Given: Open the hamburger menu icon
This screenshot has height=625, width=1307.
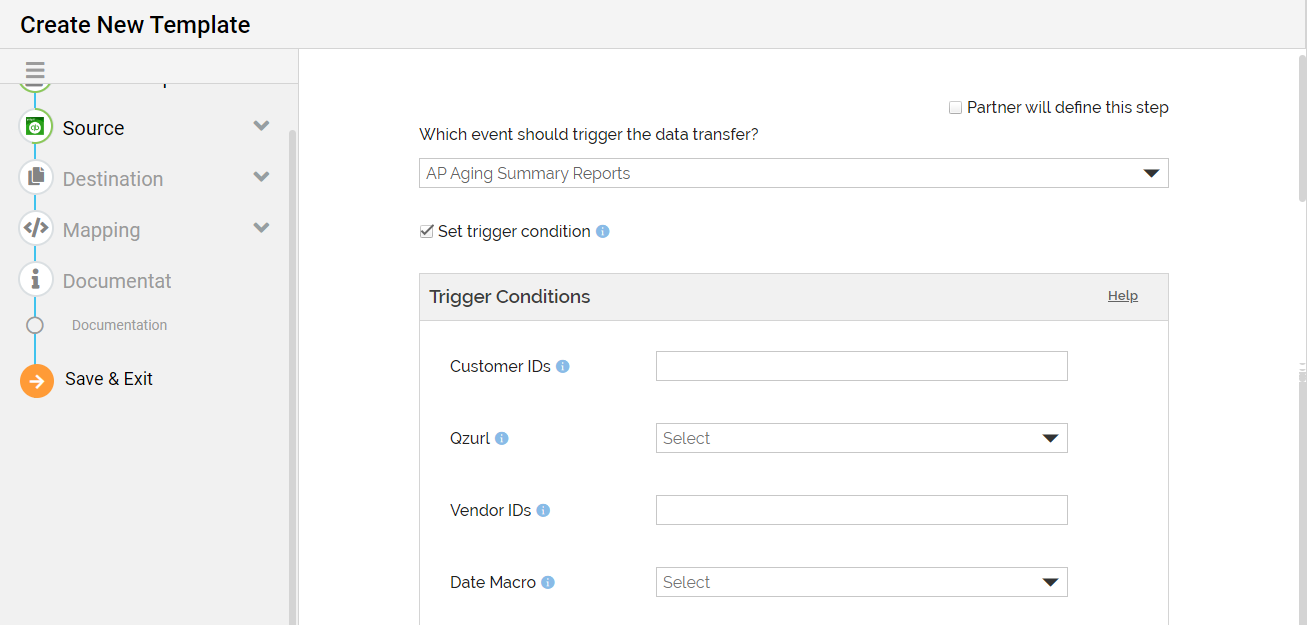Looking at the screenshot, I should [35, 71].
